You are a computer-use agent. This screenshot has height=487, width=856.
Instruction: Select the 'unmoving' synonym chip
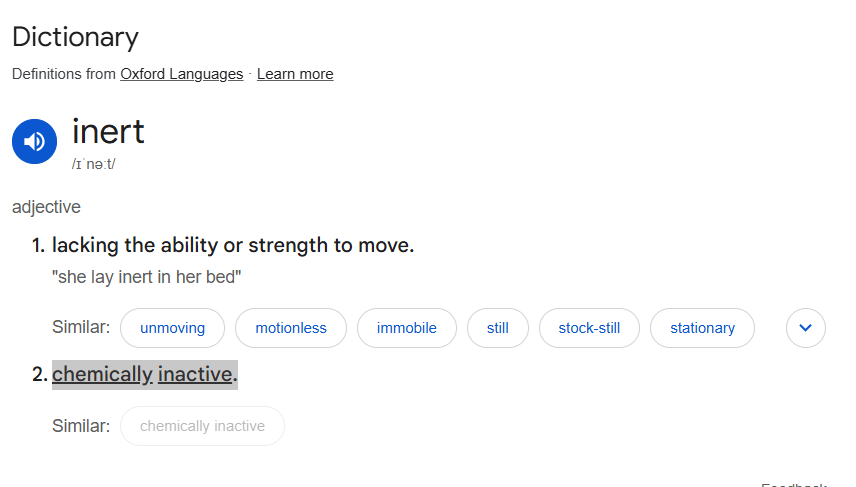tap(172, 328)
